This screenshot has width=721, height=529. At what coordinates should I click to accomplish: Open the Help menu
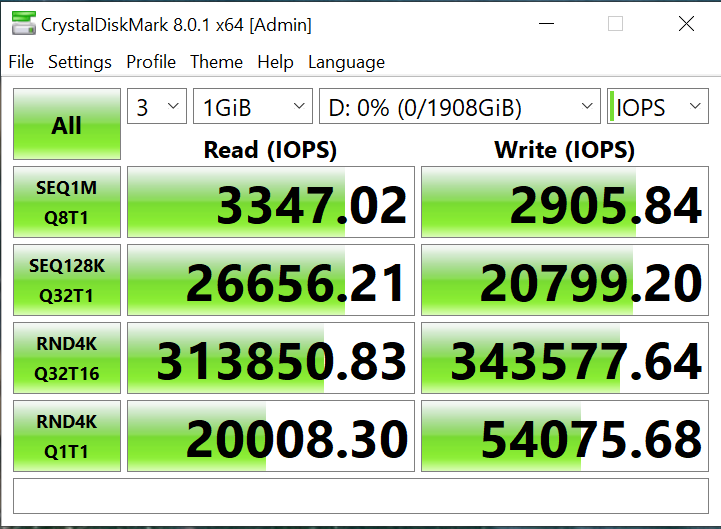(x=275, y=62)
